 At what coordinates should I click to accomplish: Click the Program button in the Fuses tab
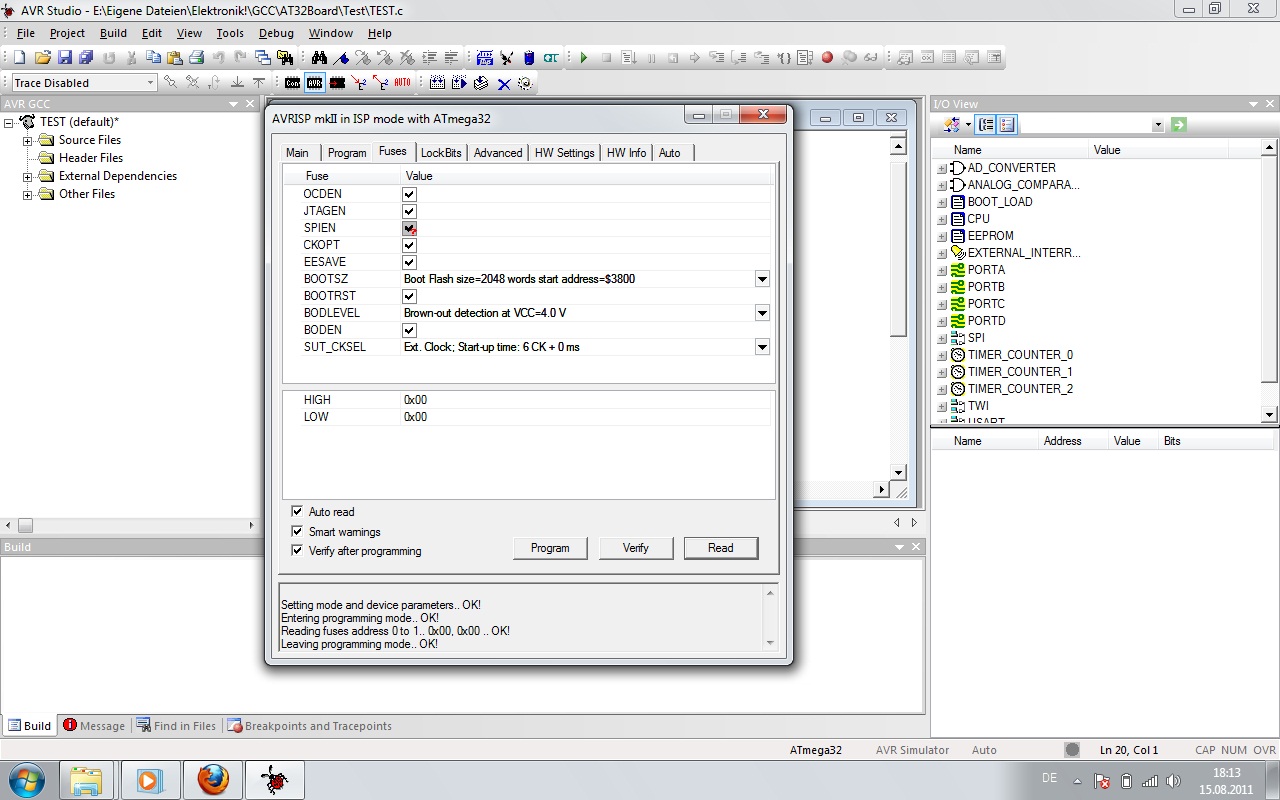click(550, 548)
